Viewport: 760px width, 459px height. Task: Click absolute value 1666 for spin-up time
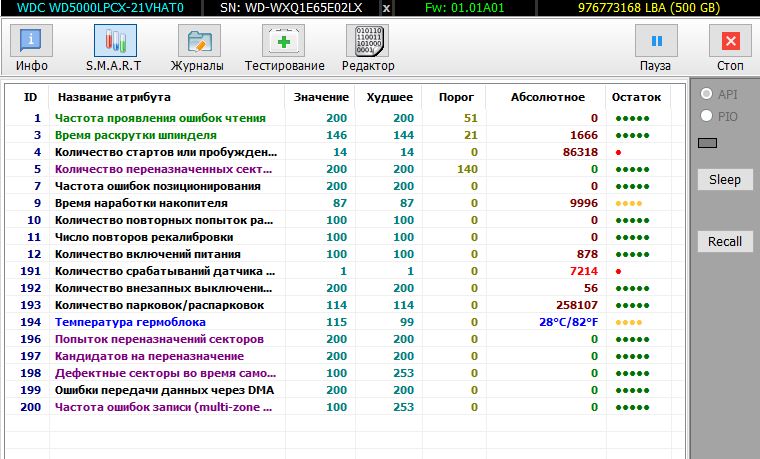point(584,135)
